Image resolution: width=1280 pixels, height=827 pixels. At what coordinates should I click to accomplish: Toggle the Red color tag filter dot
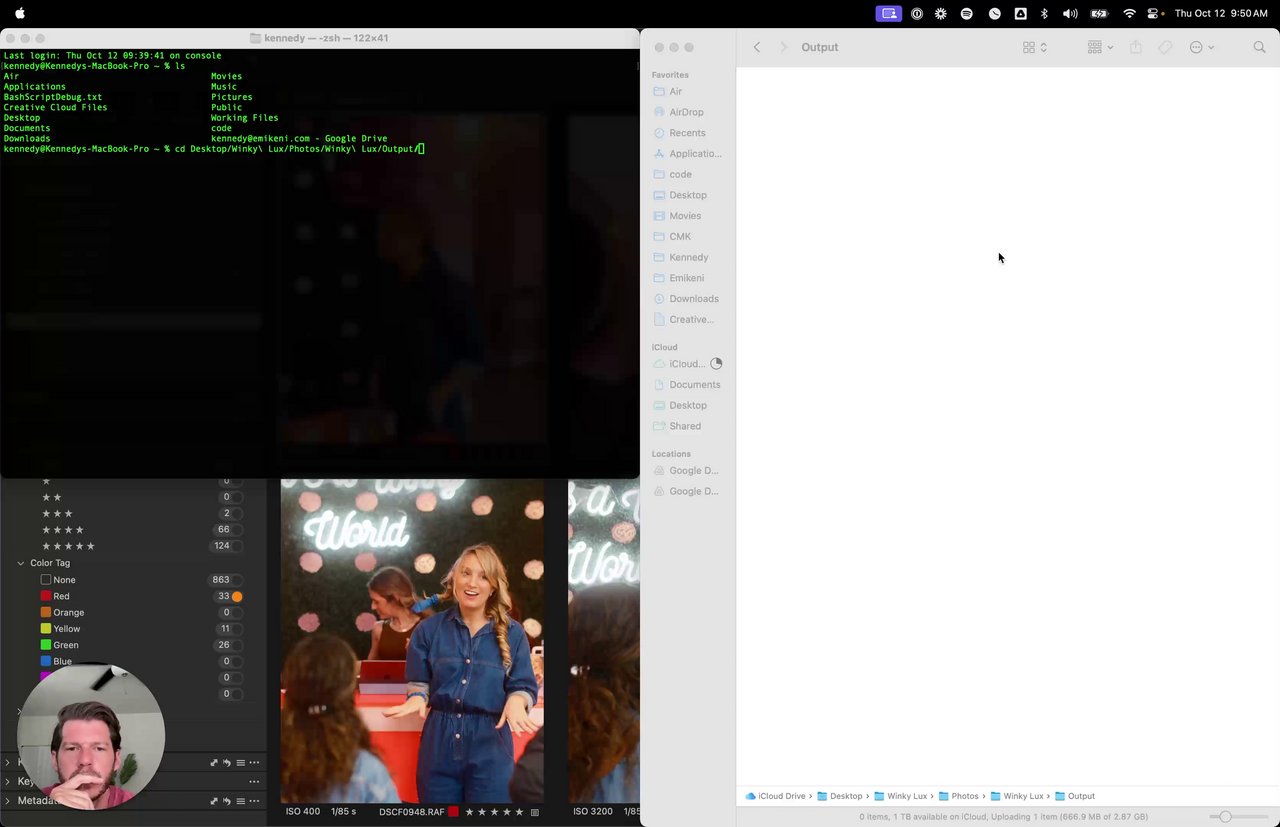point(237,597)
